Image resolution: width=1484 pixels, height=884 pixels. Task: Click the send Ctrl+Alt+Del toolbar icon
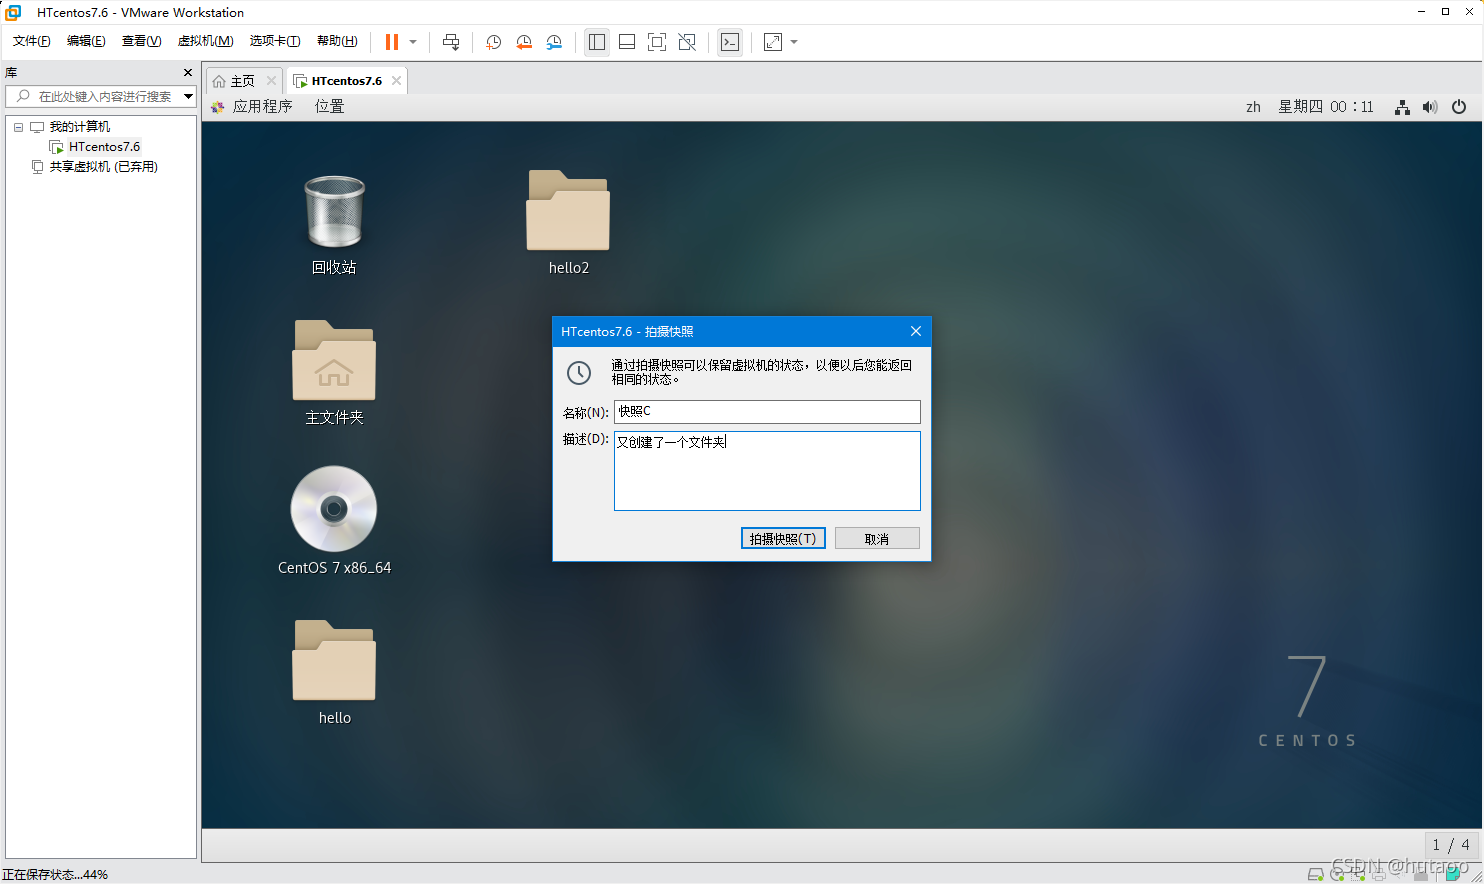pos(451,42)
